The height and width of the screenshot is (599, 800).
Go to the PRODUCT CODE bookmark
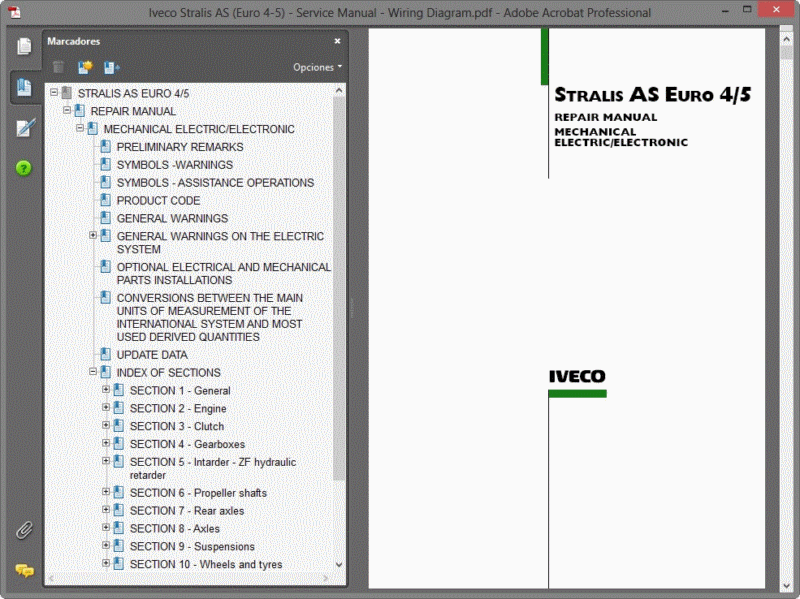pos(158,201)
